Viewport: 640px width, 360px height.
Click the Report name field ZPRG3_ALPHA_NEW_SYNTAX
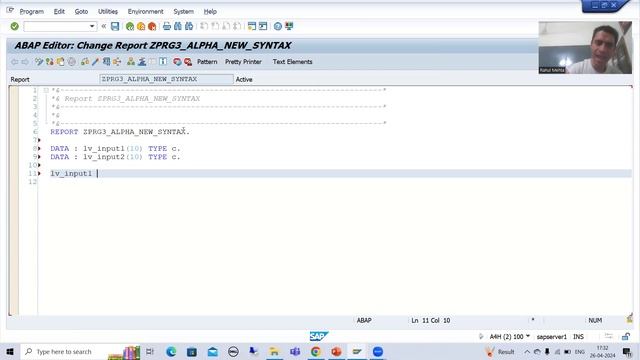click(x=167, y=79)
